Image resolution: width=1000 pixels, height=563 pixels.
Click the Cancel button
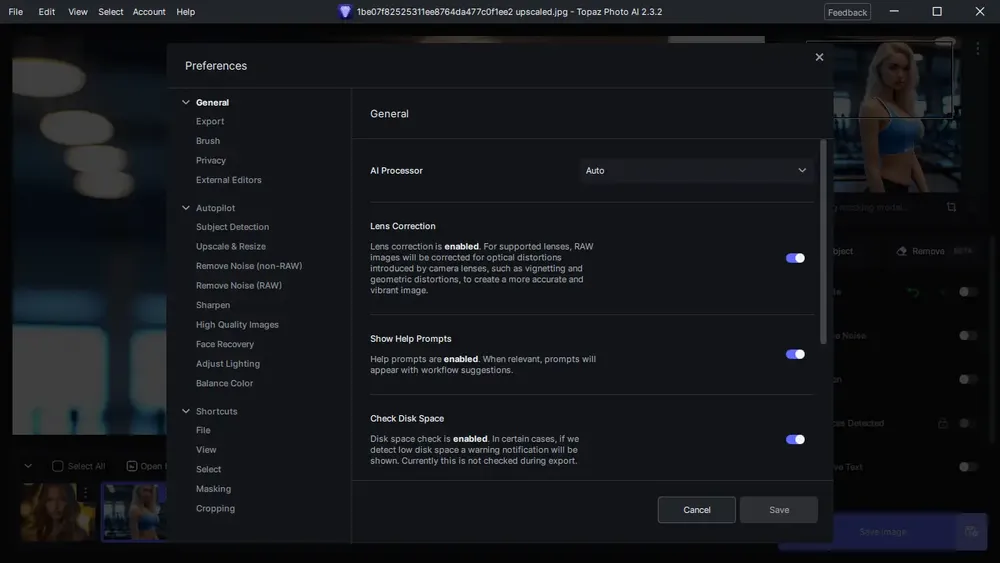[x=696, y=510]
